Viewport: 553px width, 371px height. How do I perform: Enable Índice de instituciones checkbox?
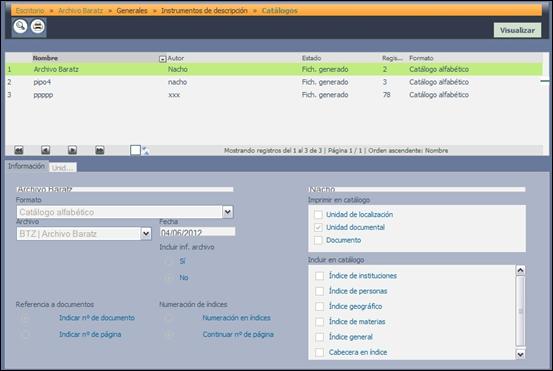[320, 276]
